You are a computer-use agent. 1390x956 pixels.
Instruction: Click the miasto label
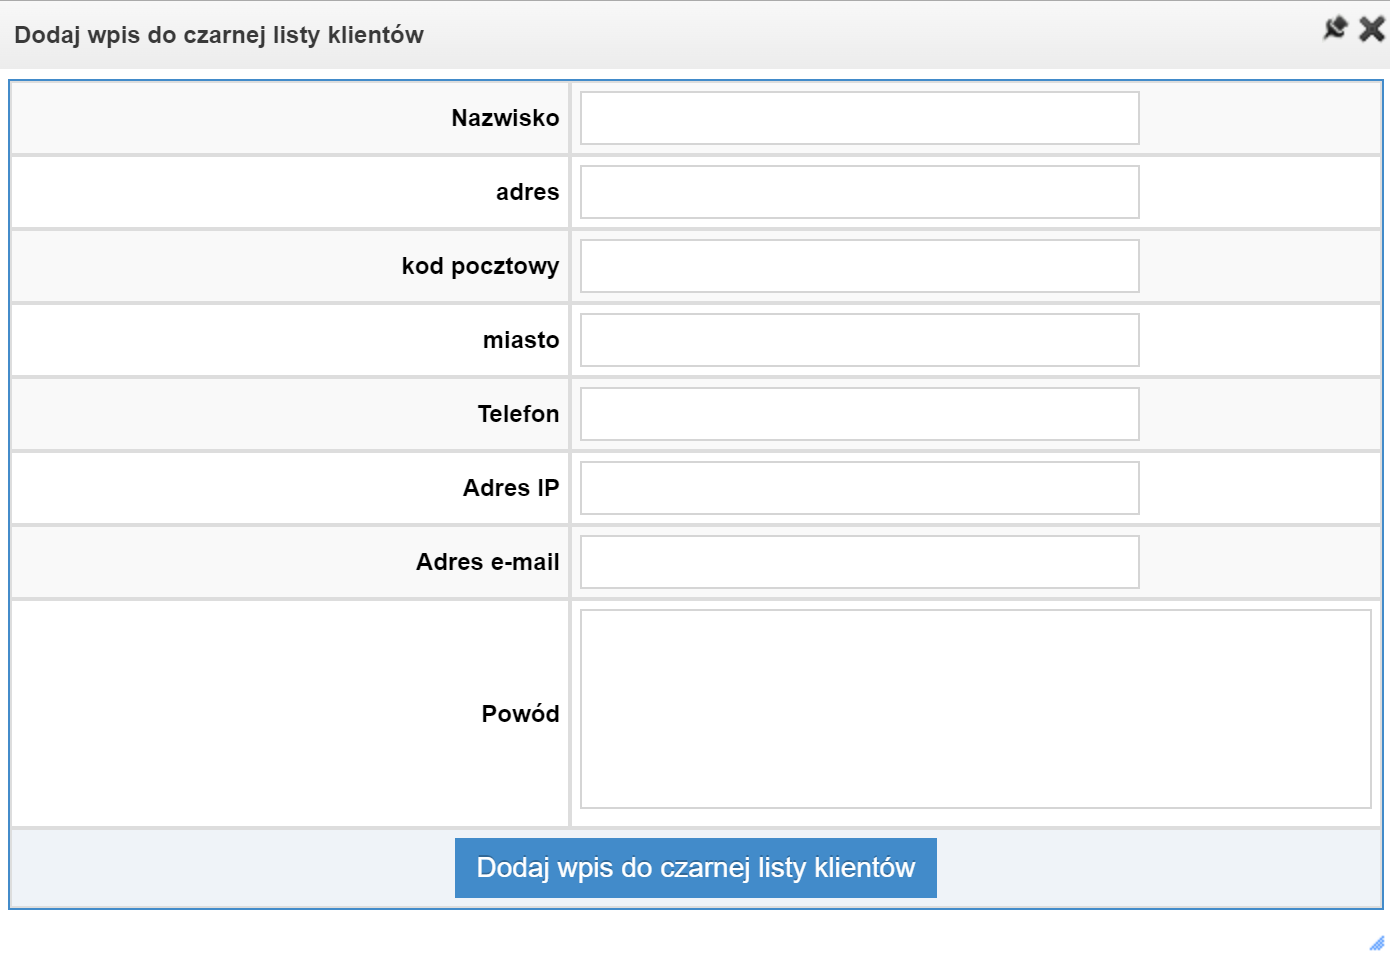521,340
